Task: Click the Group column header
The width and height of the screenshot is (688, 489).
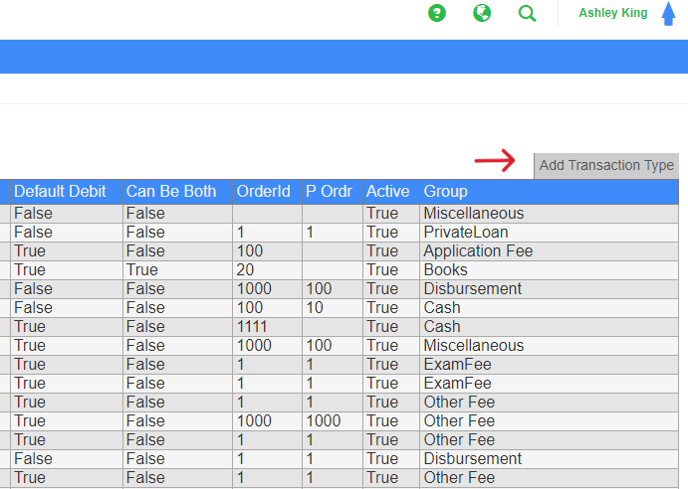Action: [x=446, y=191]
